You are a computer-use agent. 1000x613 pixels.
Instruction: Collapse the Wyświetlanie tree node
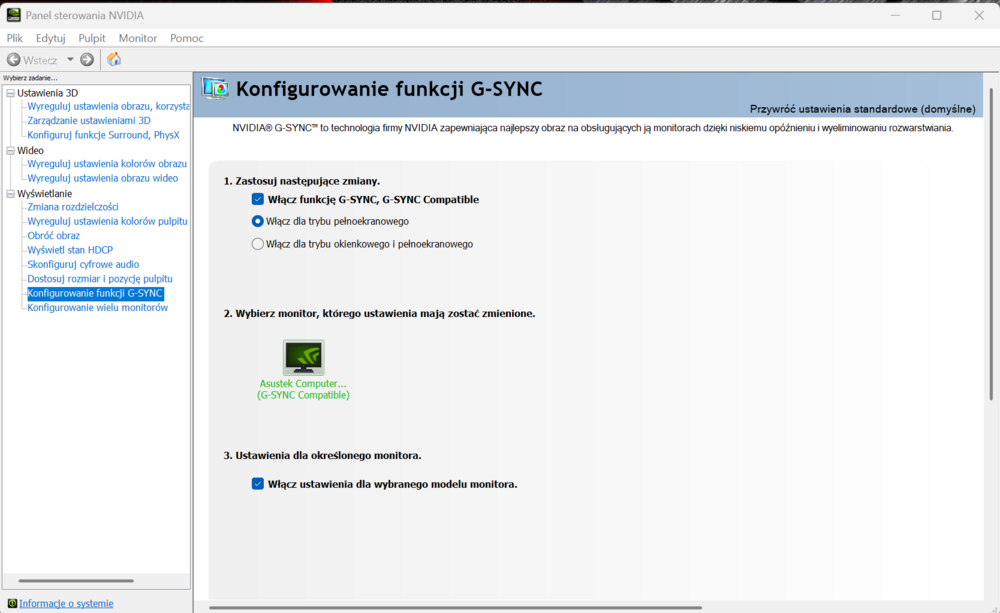[10, 193]
